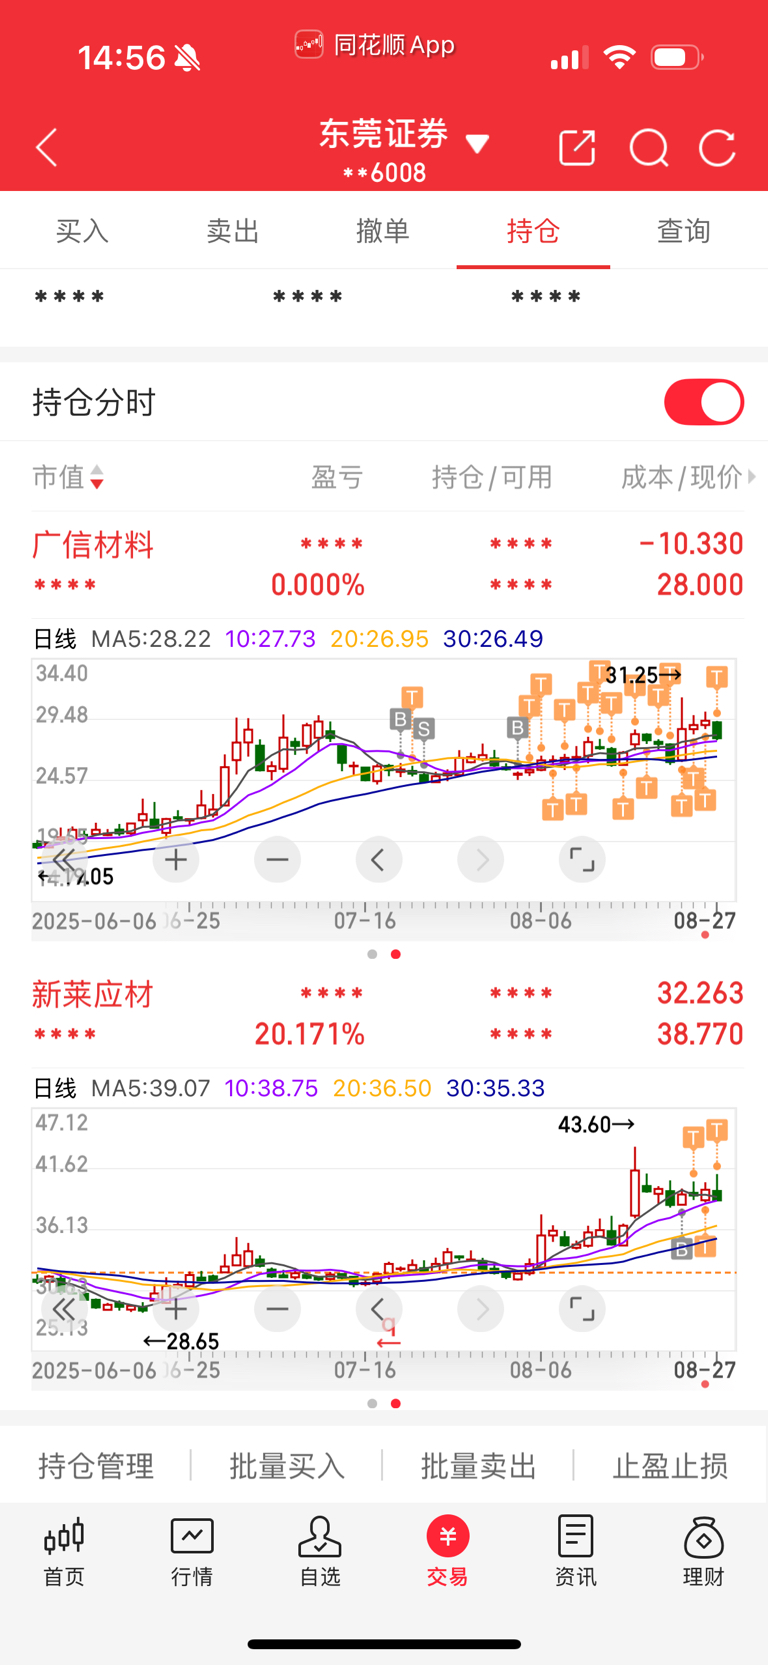Open the search magnifier icon

pos(649,148)
